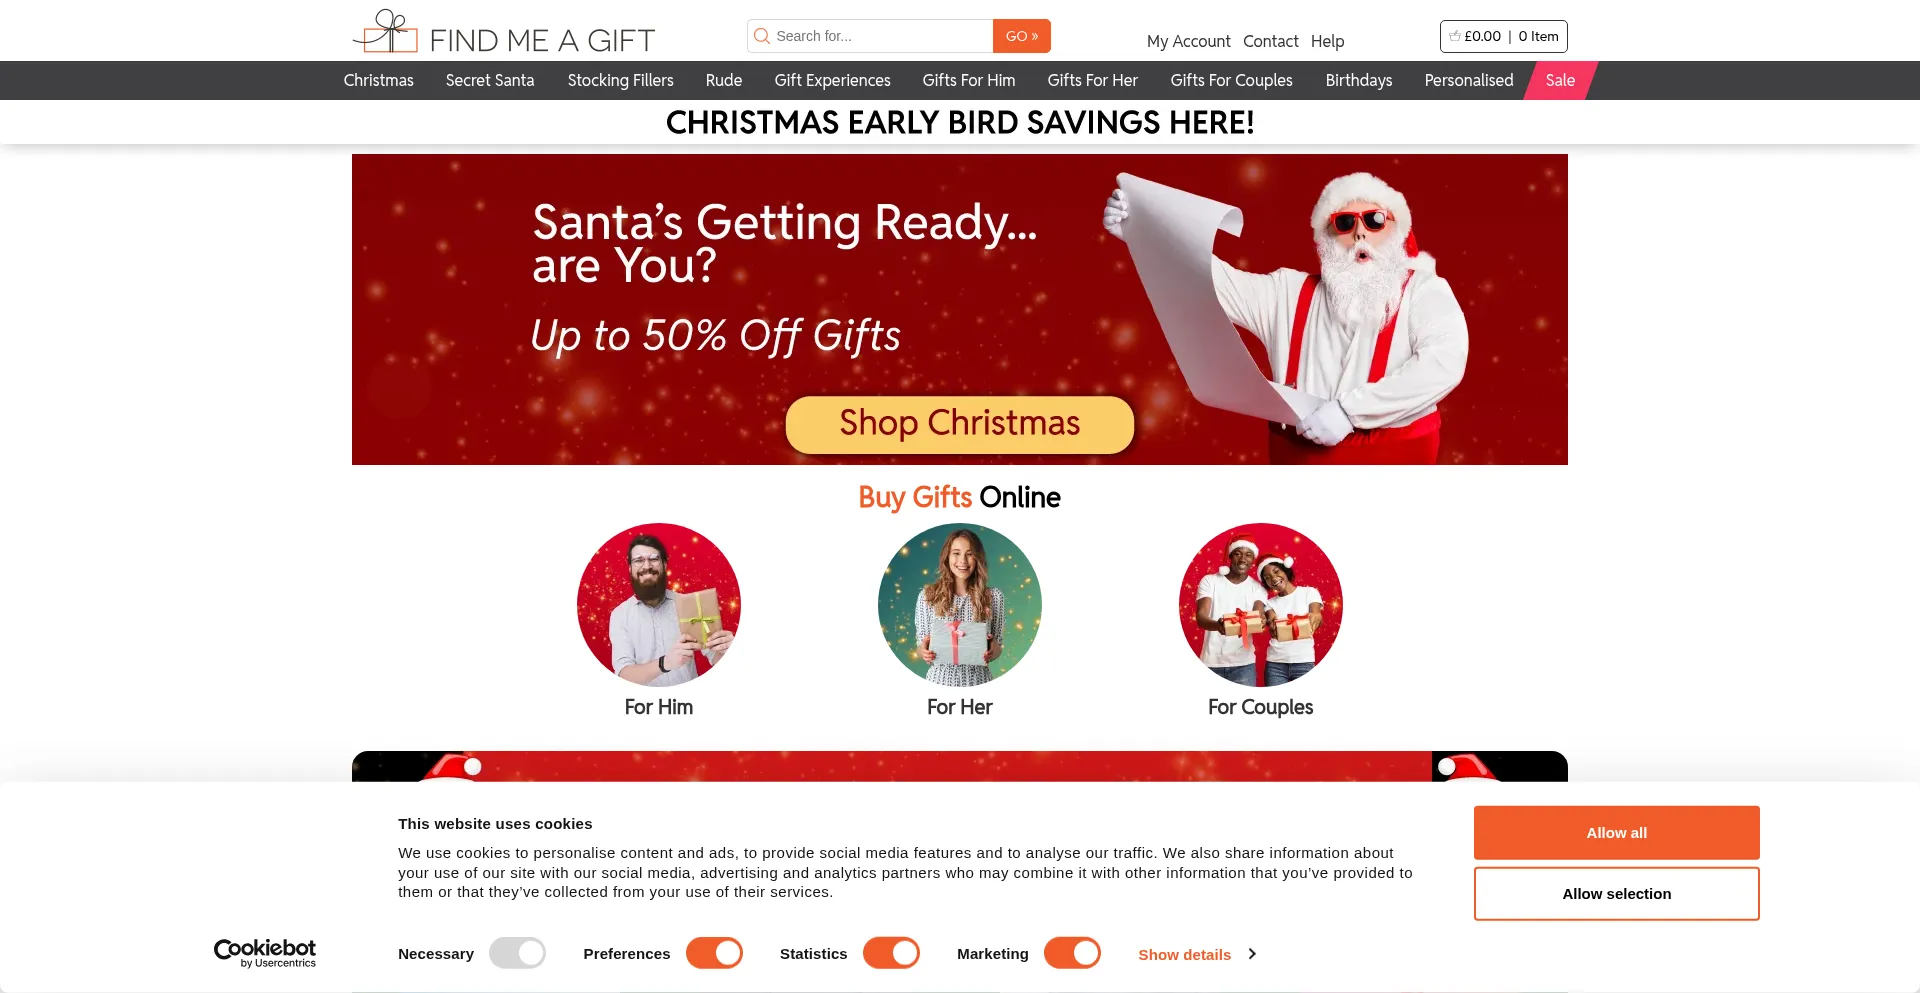Click the Shop Christmas banner button
The height and width of the screenshot is (993, 1920).
pyautogui.click(x=960, y=424)
